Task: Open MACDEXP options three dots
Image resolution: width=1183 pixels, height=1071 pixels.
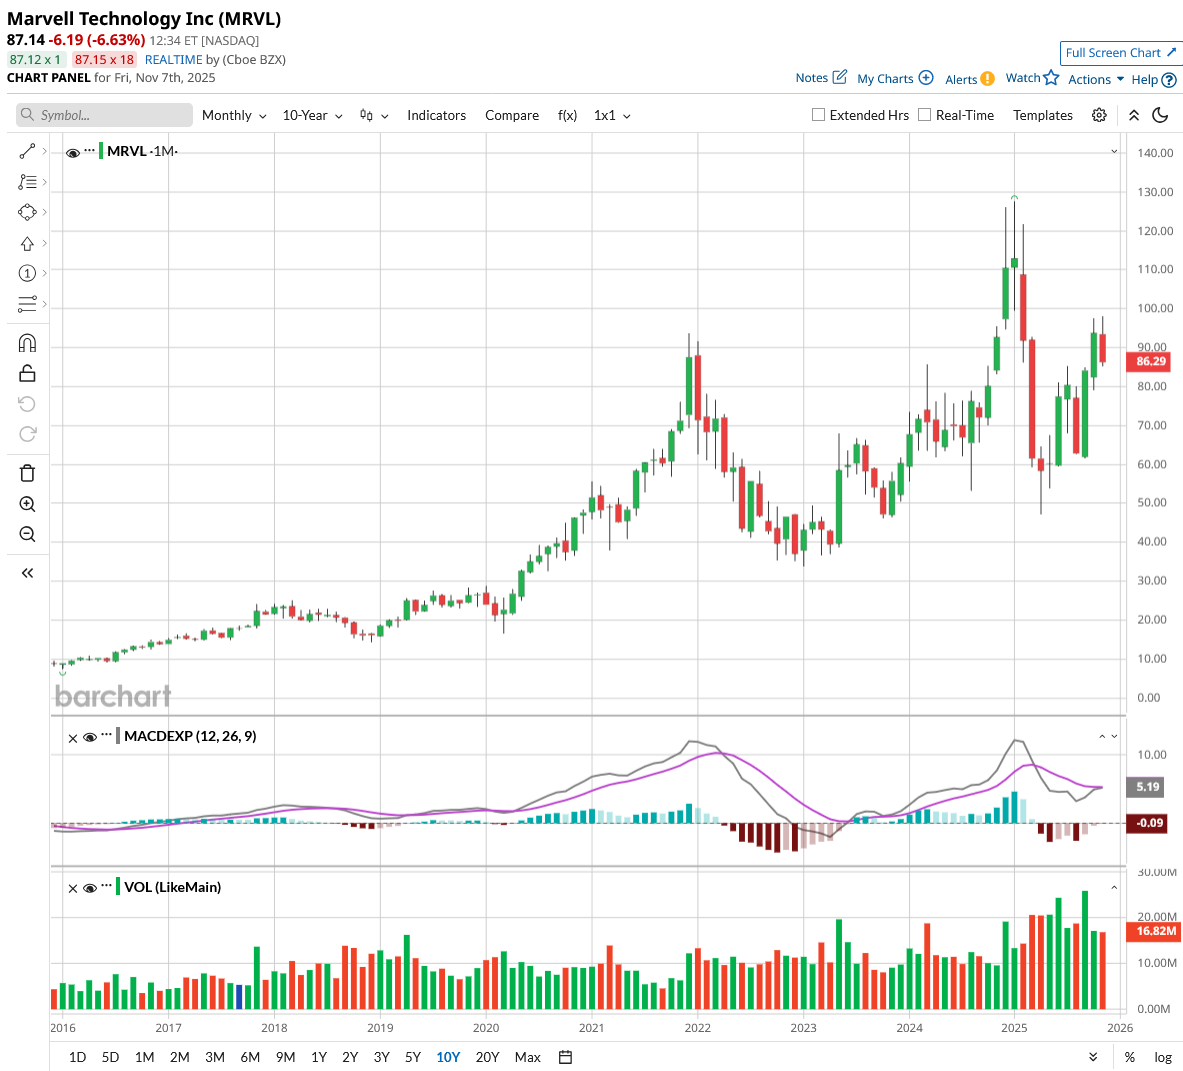Action: [106, 735]
